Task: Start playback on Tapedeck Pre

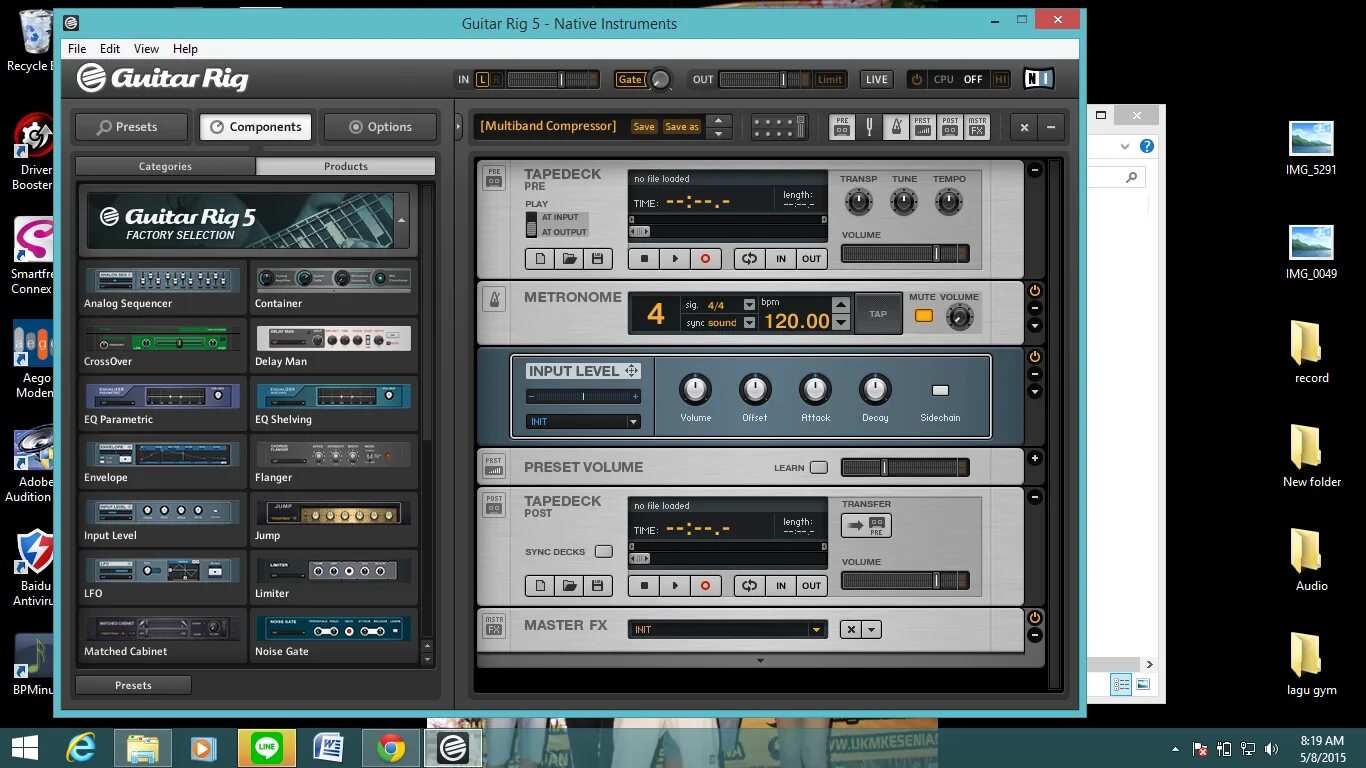Action: pyautogui.click(x=674, y=259)
